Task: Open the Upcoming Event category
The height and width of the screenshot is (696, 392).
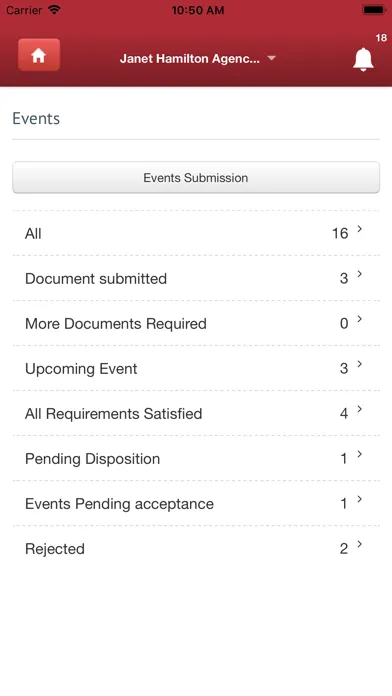Action: 196,368
